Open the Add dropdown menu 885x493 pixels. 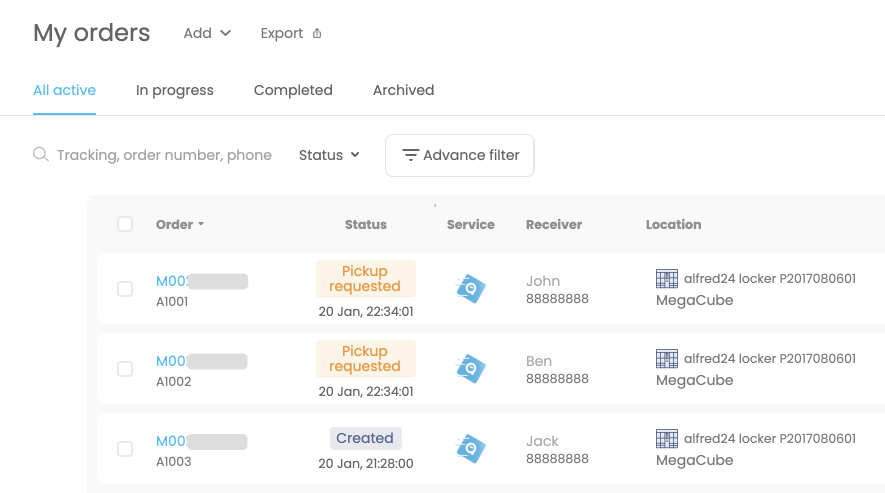[207, 33]
